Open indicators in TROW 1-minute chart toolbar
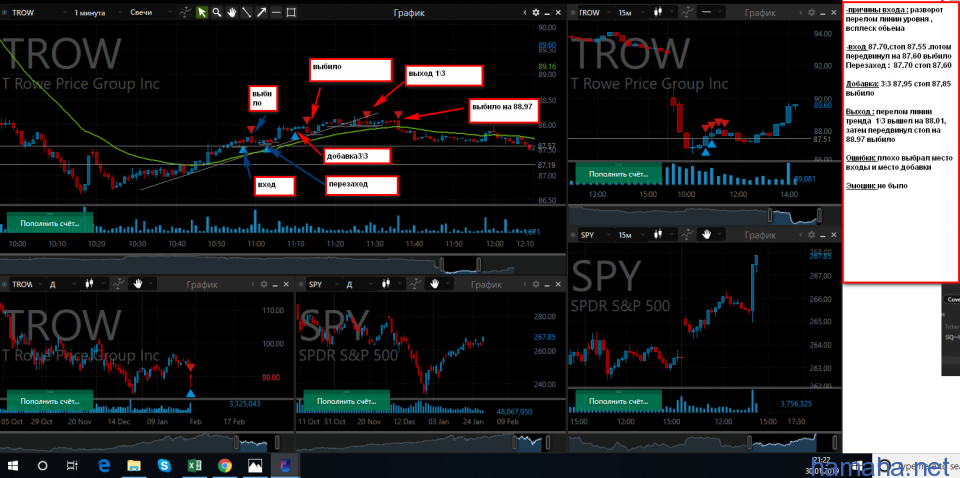Screen dimensions: 960x478 tap(186, 12)
